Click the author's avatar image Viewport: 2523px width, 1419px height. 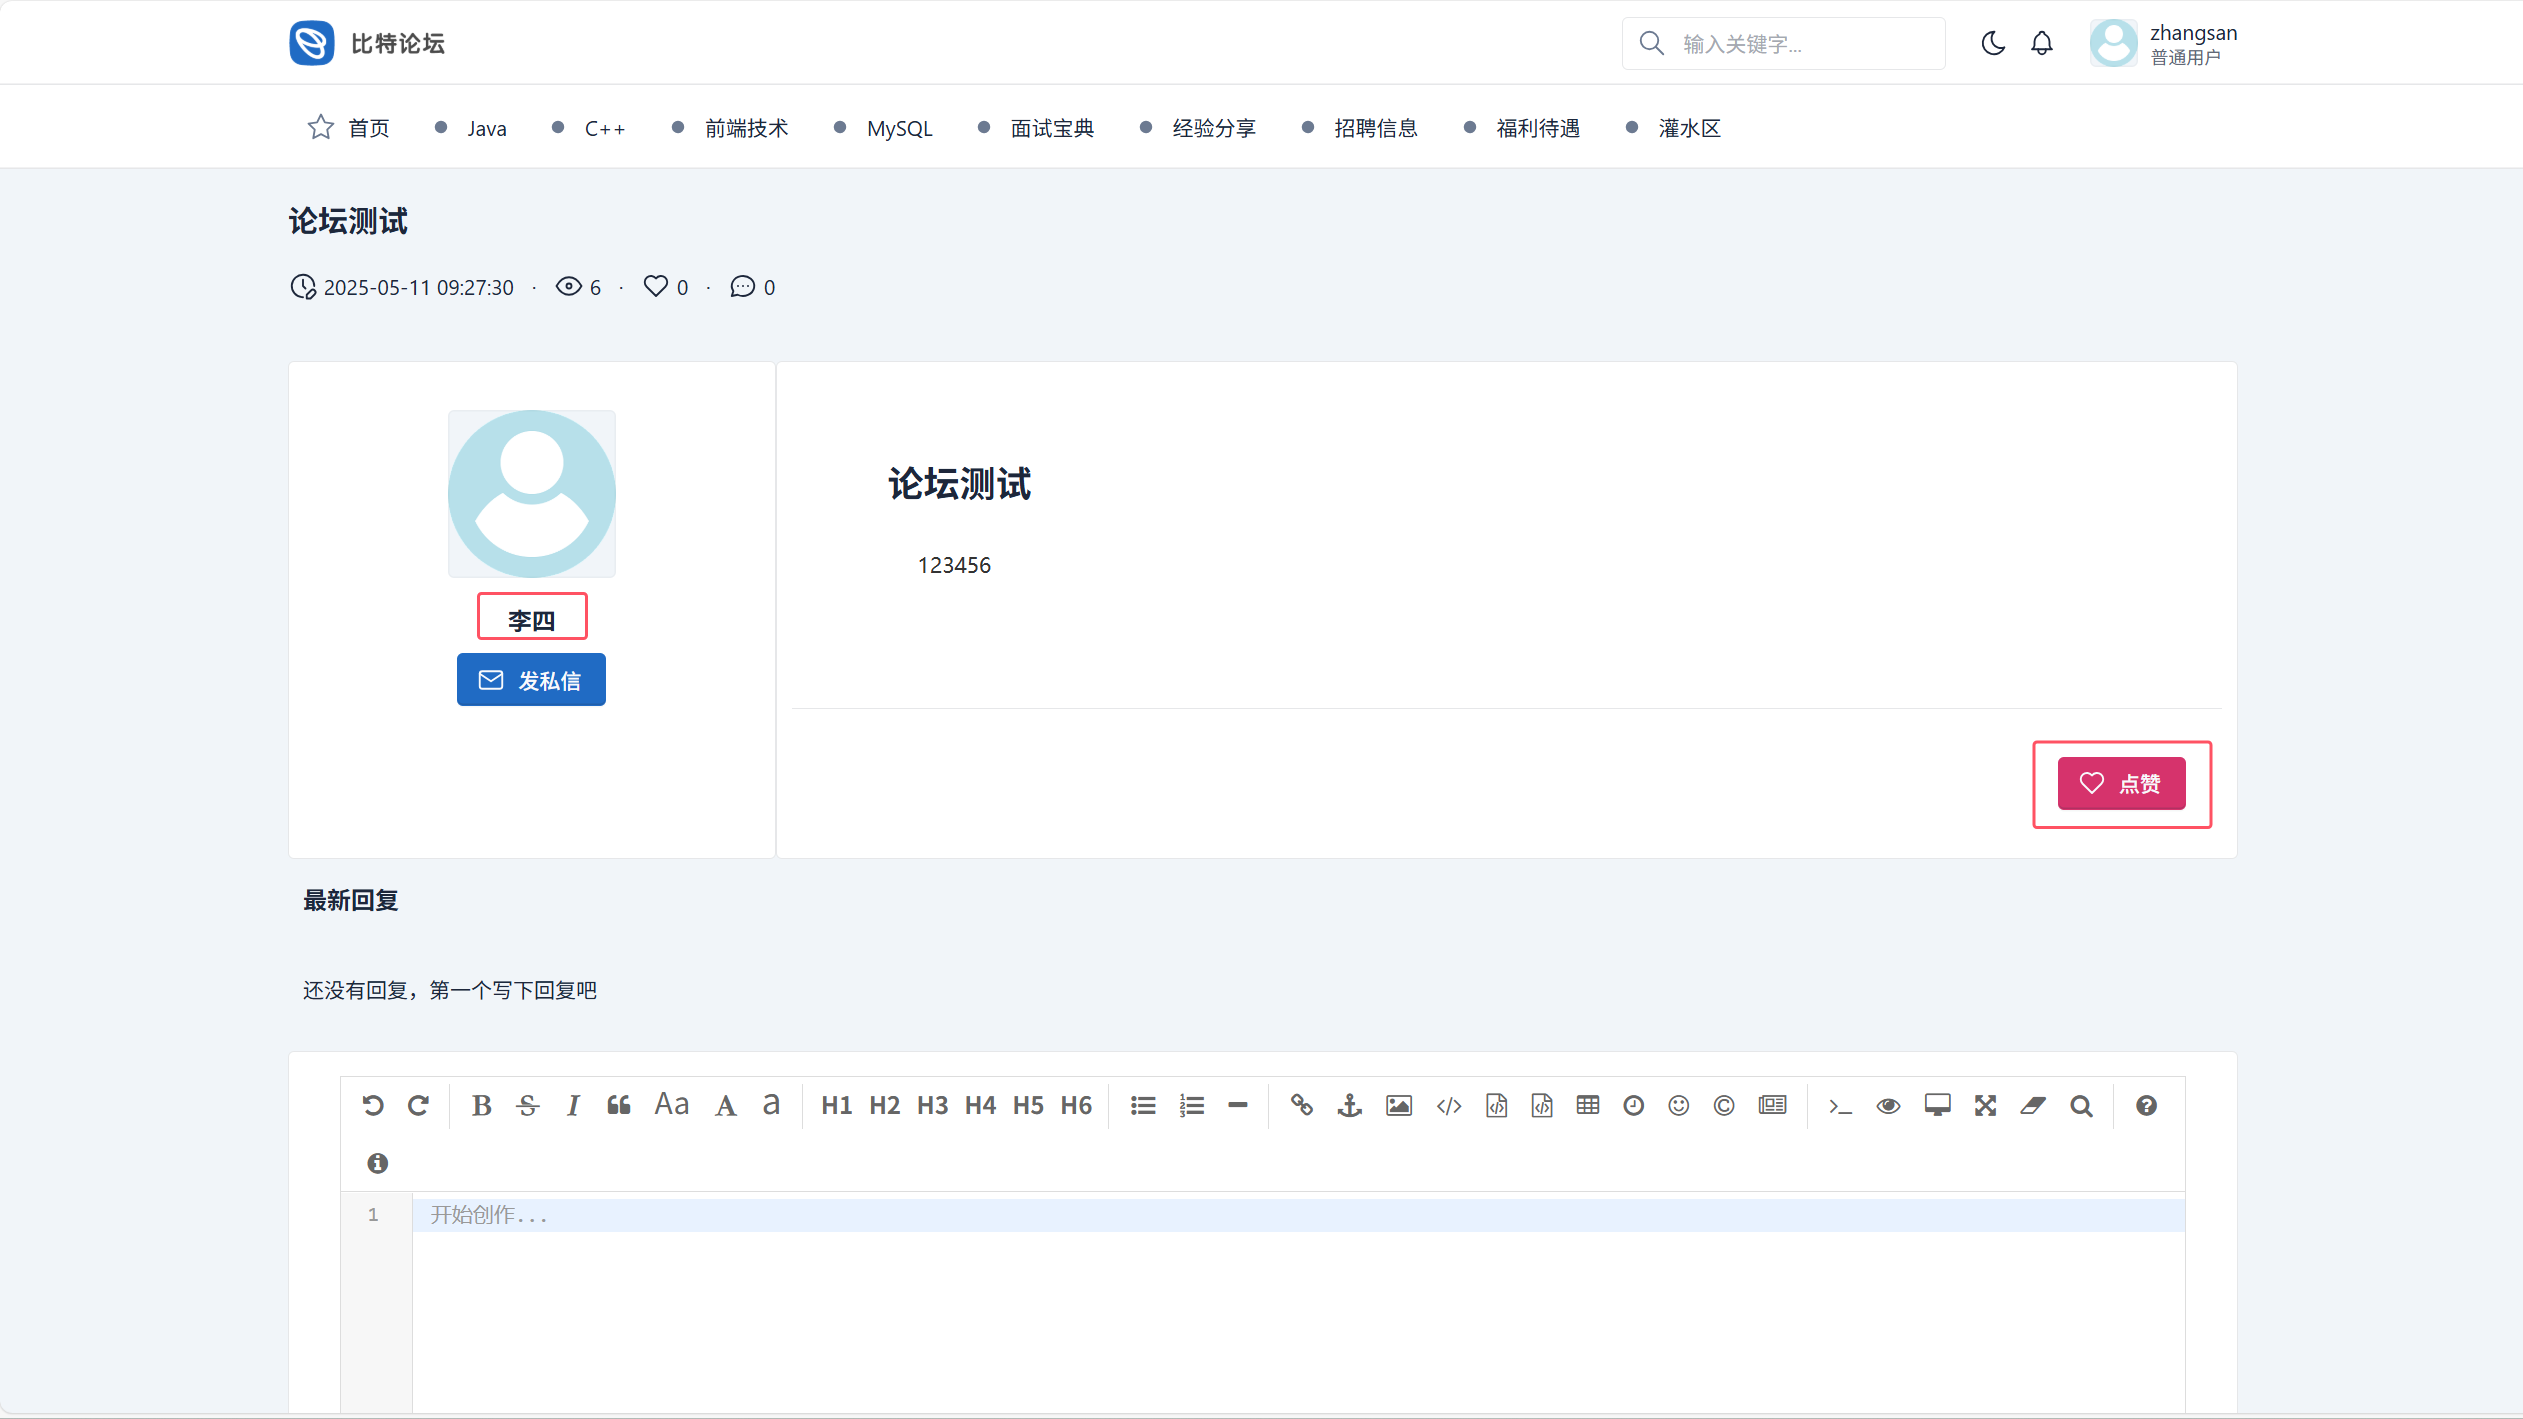531,494
